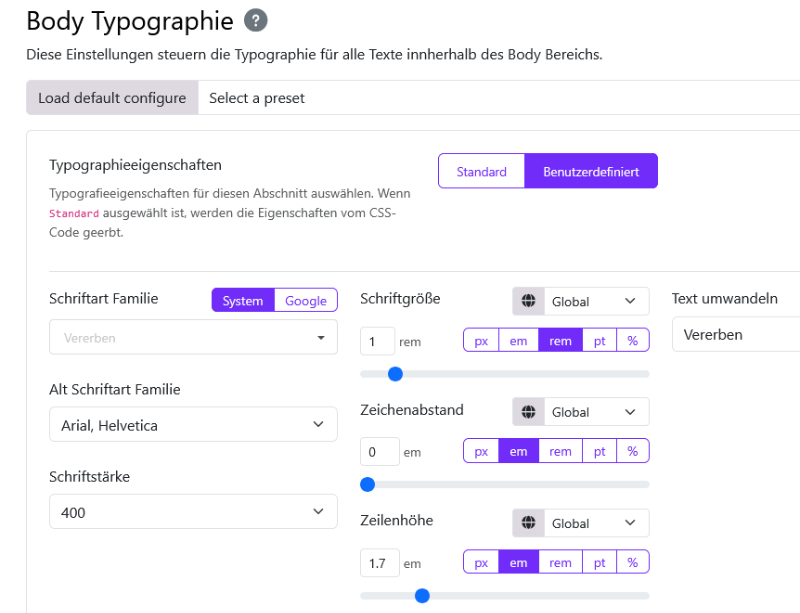Click Load default configure button
The image size is (800, 613).
coord(112,98)
